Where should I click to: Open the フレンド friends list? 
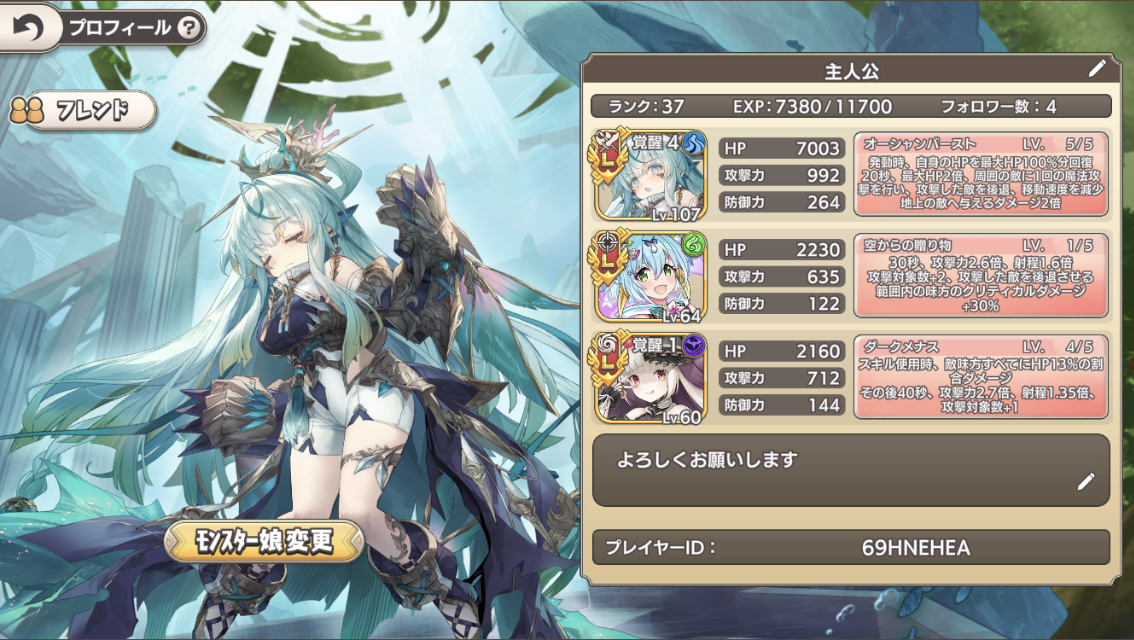[x=82, y=111]
